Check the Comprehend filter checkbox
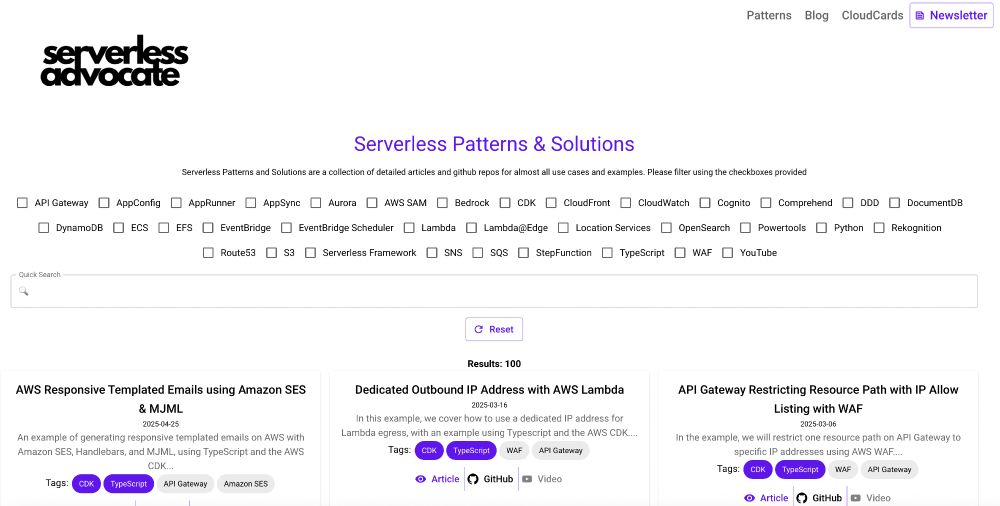Image resolution: width=1000 pixels, height=506 pixels. (766, 202)
